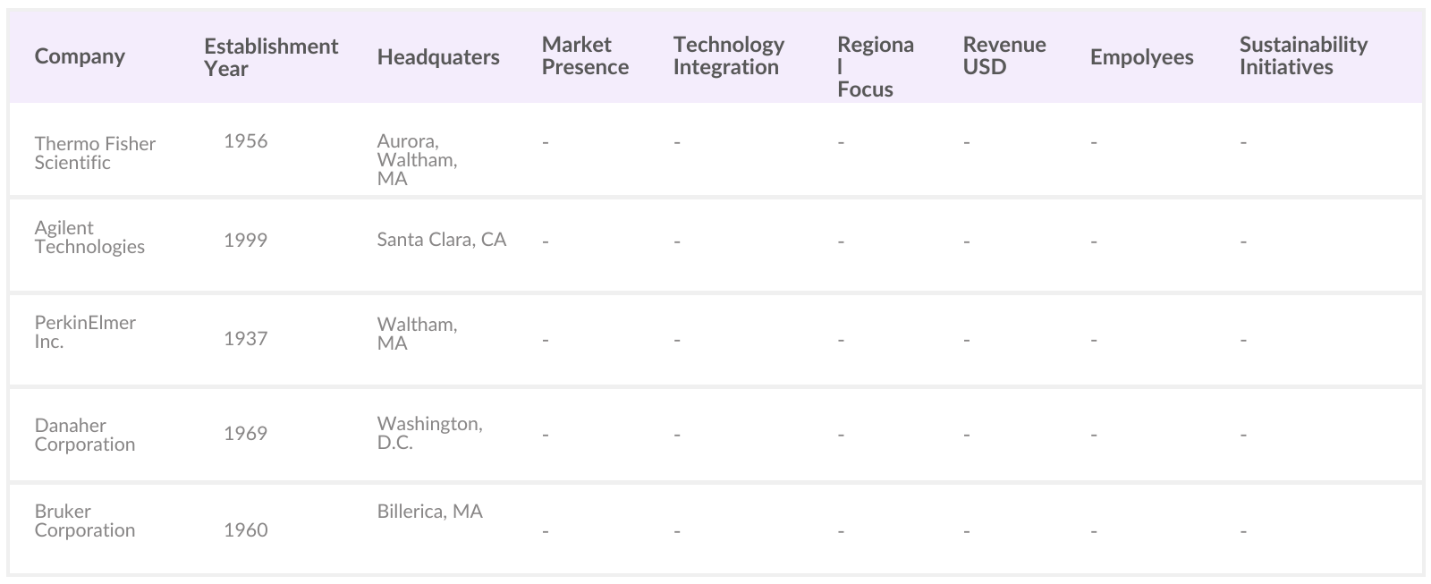
Task: Select the Danaher Corporation company cell
Action: coord(84,435)
